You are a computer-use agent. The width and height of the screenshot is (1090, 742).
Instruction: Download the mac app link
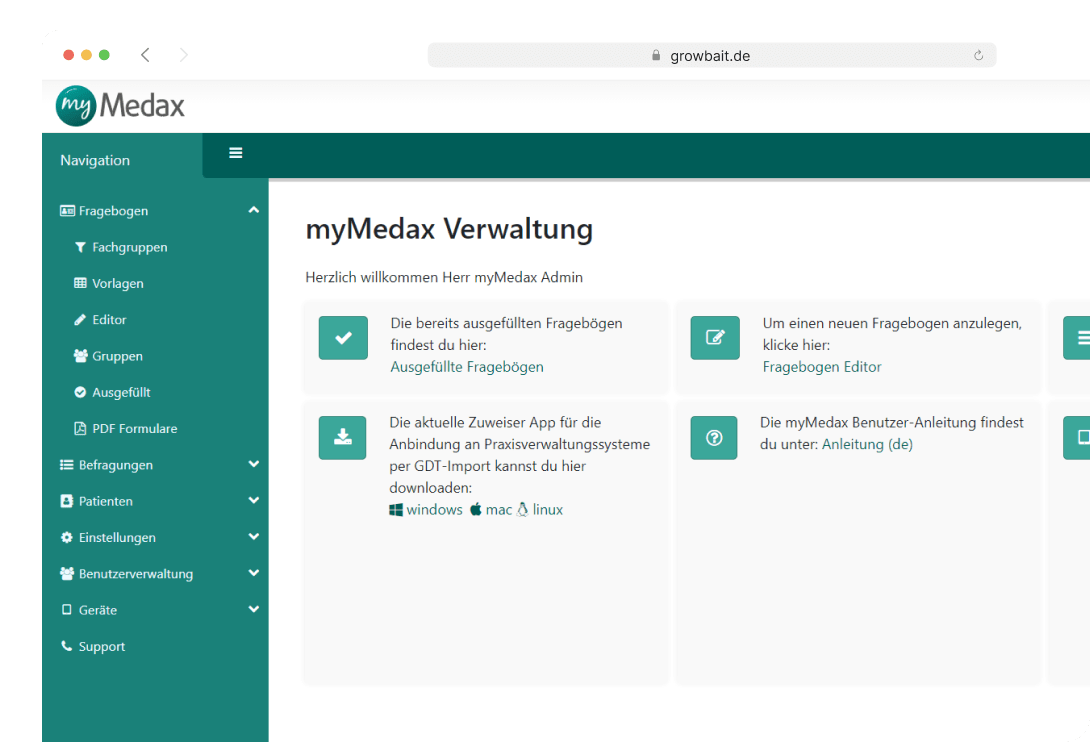[x=498, y=510]
